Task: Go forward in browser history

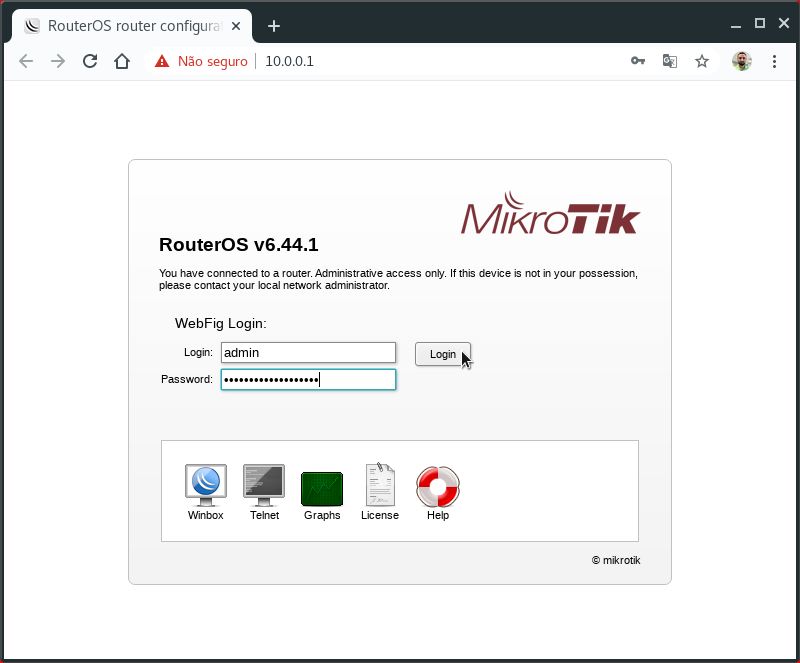Action: [58, 61]
